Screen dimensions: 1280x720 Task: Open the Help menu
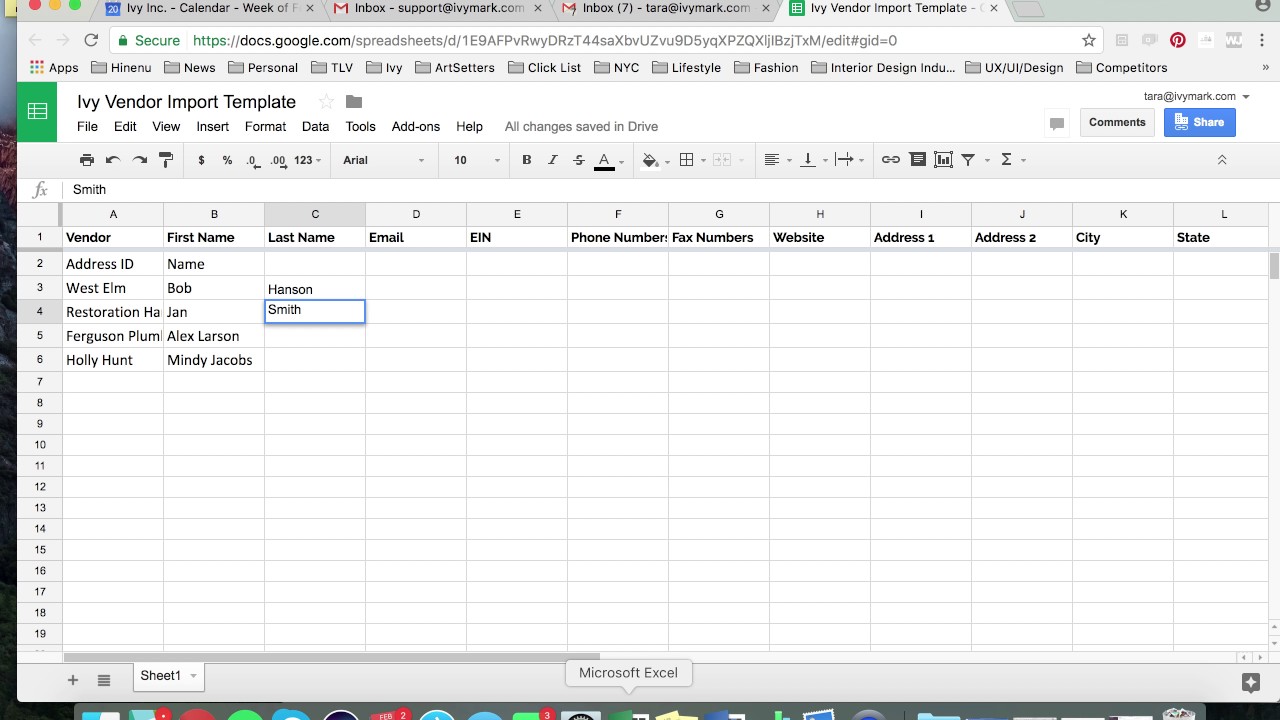[x=469, y=127]
